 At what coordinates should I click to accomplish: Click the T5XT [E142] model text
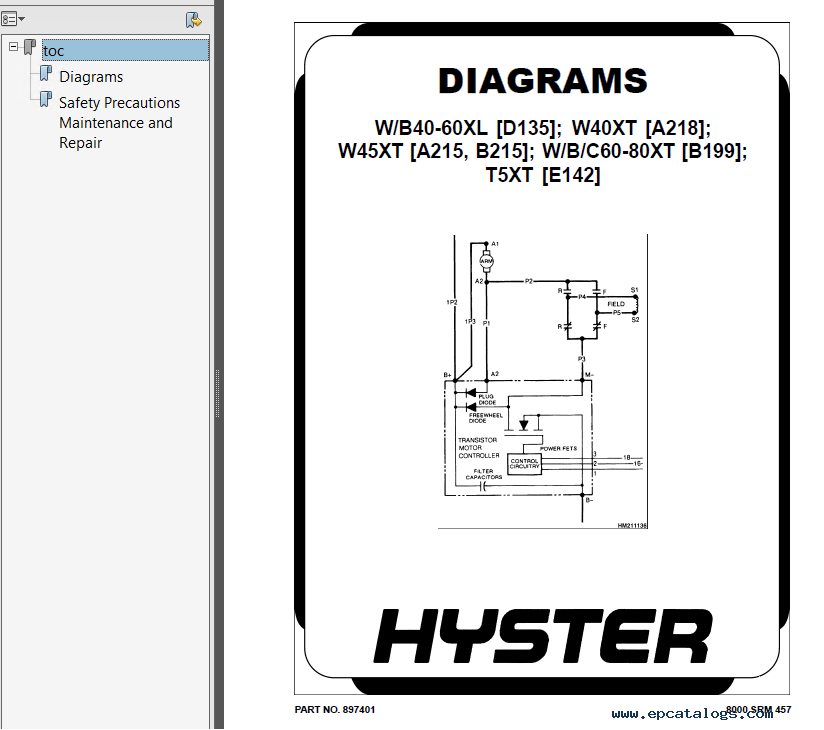click(x=542, y=175)
